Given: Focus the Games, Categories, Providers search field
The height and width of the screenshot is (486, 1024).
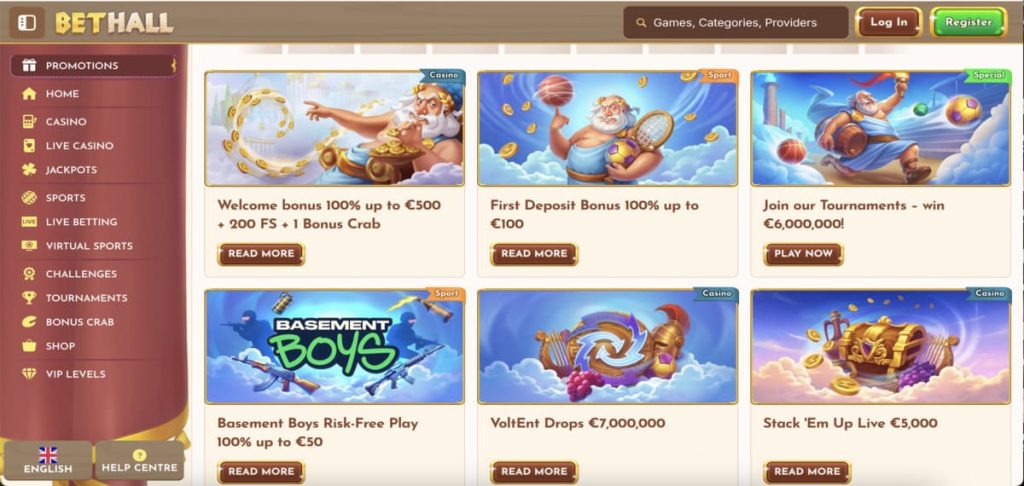Looking at the screenshot, I should pyautogui.click(x=735, y=23).
